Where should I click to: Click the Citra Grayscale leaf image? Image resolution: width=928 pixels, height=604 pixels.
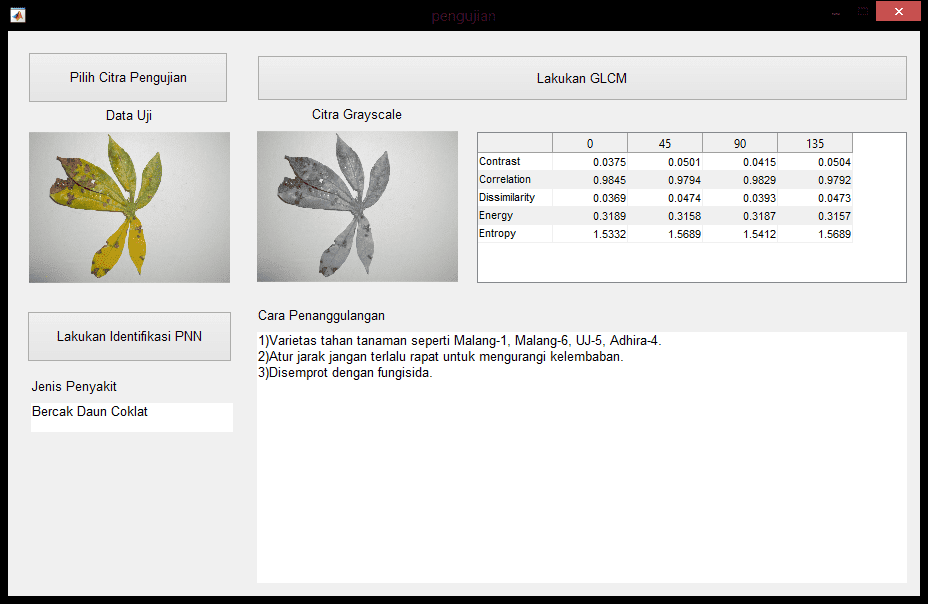click(357, 207)
